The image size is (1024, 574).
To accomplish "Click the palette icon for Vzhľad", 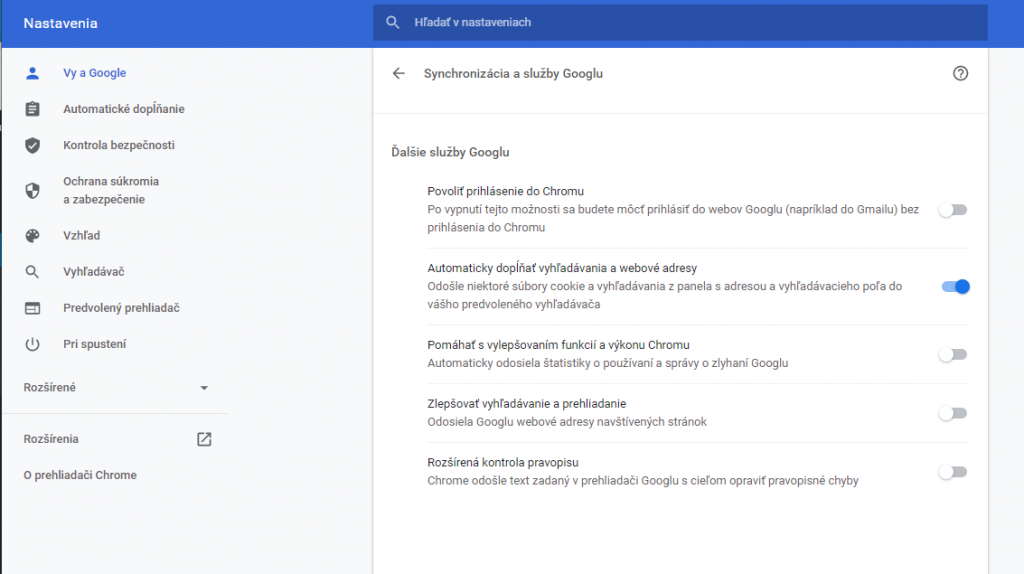I will (32, 236).
